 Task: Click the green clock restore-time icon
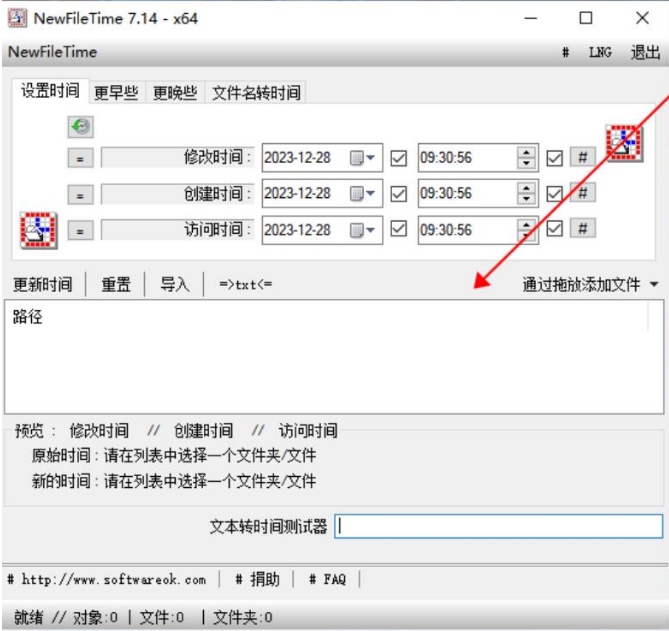coord(81,127)
